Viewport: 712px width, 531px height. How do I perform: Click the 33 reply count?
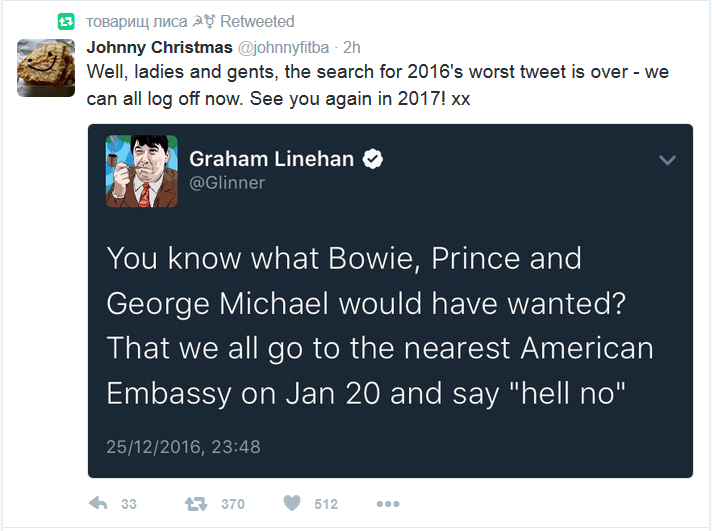(x=129, y=504)
